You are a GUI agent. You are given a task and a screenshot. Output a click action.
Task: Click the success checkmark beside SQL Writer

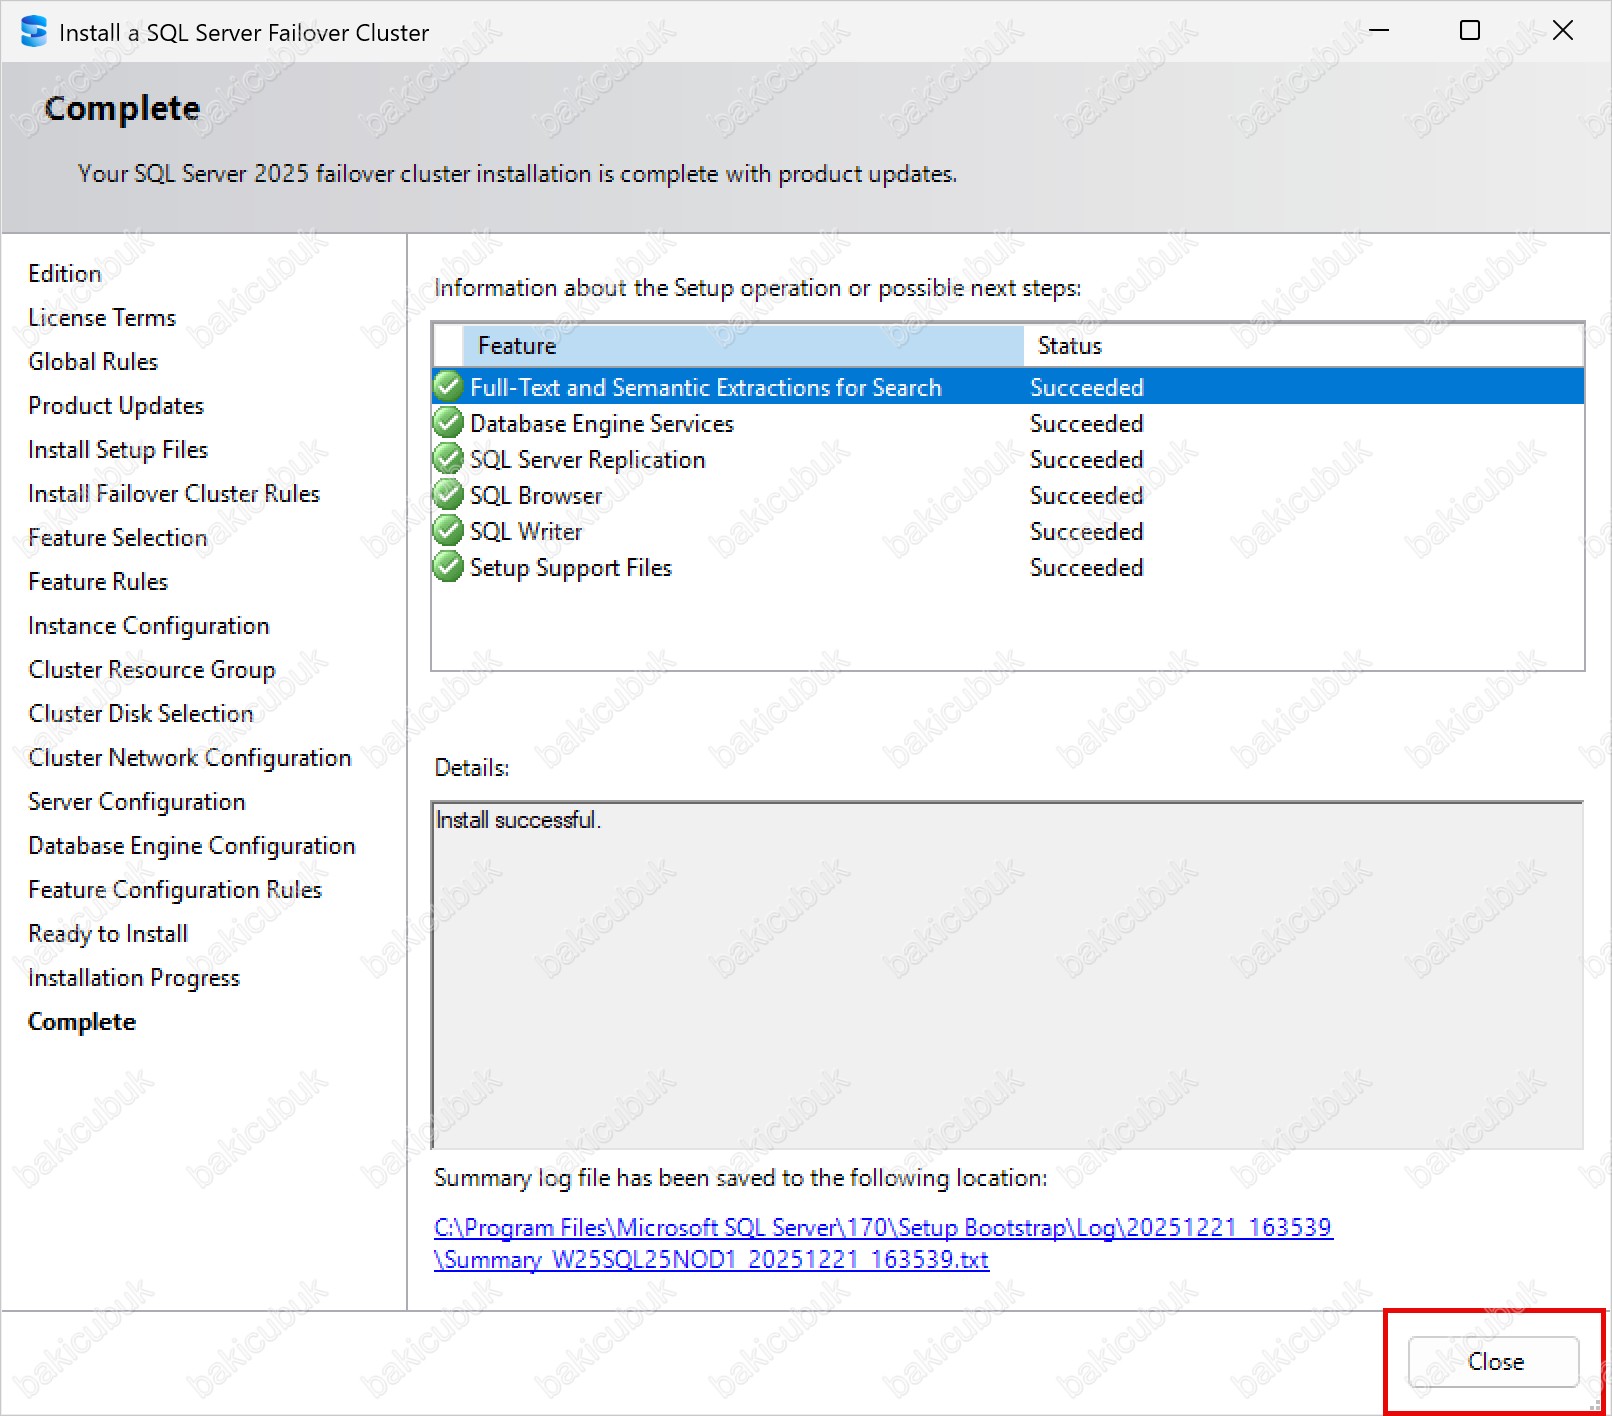tap(448, 531)
